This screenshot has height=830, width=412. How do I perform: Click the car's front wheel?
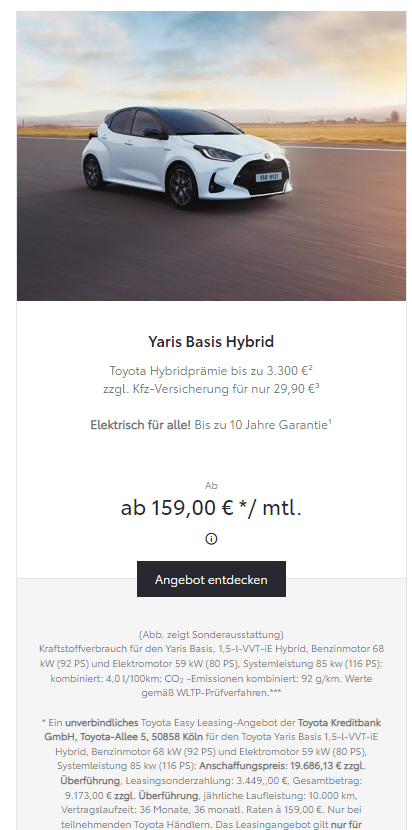183,187
